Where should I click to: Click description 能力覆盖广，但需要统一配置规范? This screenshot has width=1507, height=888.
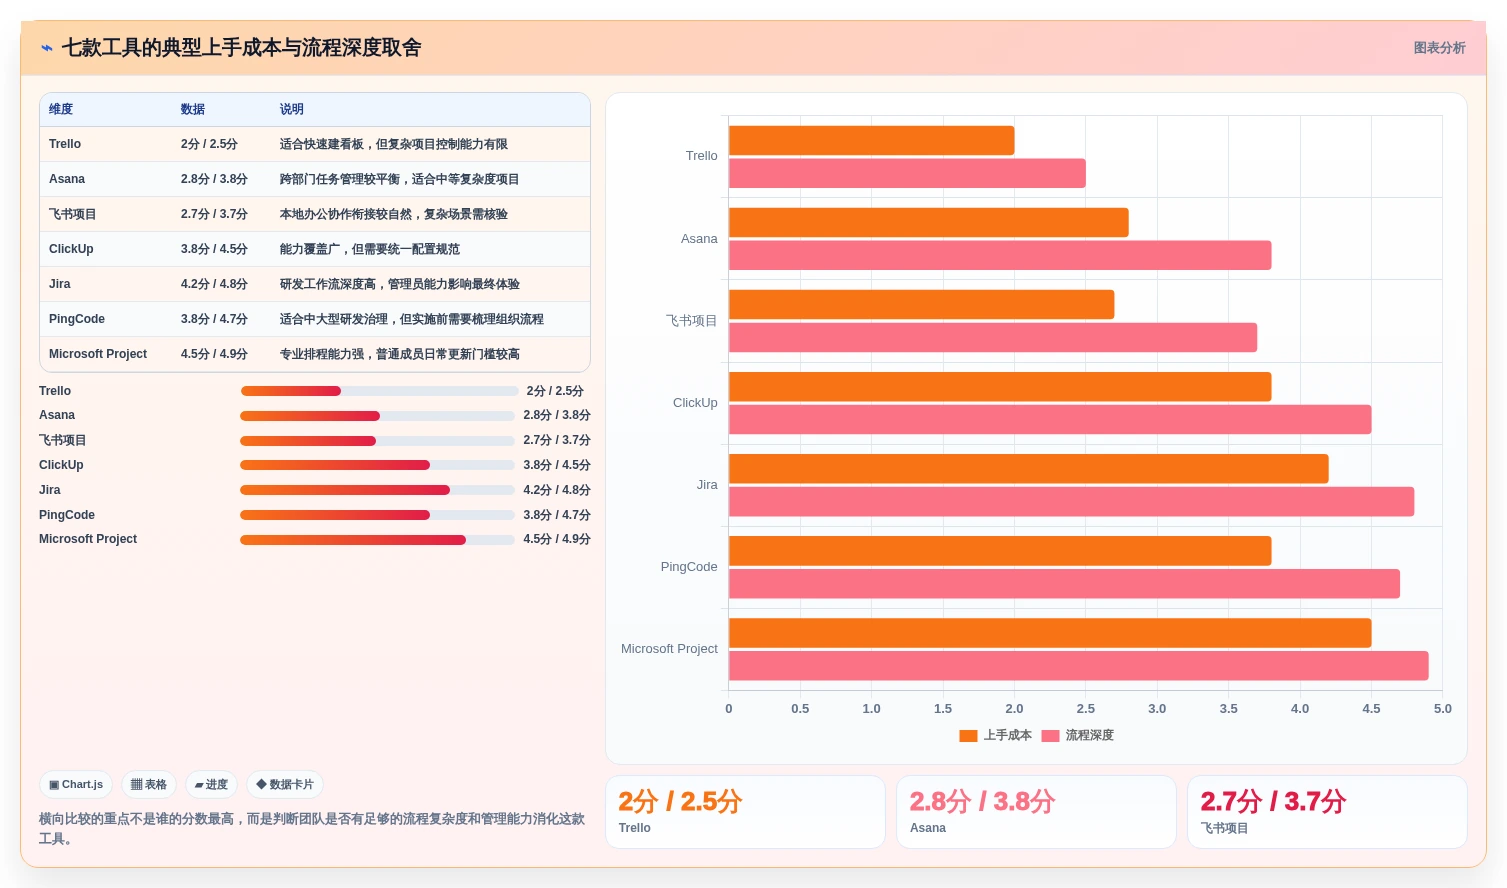click(370, 249)
